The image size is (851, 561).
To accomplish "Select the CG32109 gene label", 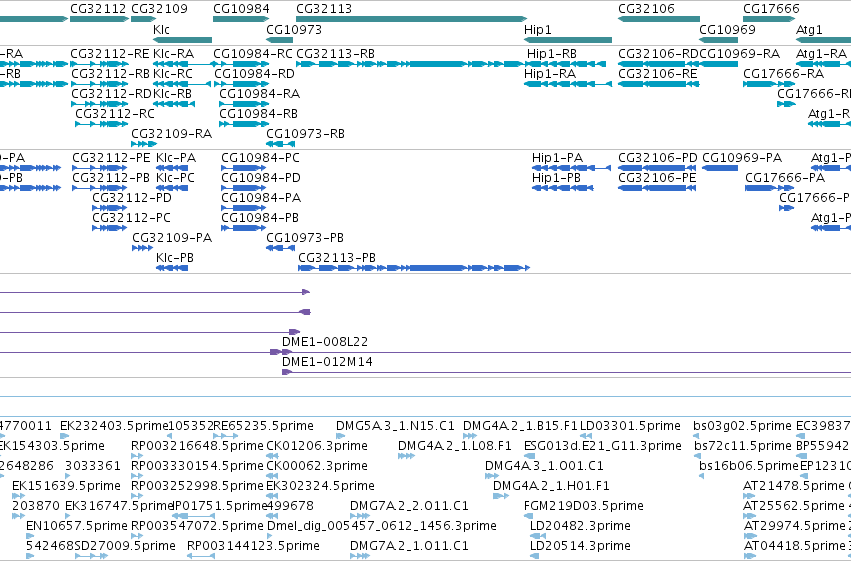I will pyautogui.click(x=160, y=9).
